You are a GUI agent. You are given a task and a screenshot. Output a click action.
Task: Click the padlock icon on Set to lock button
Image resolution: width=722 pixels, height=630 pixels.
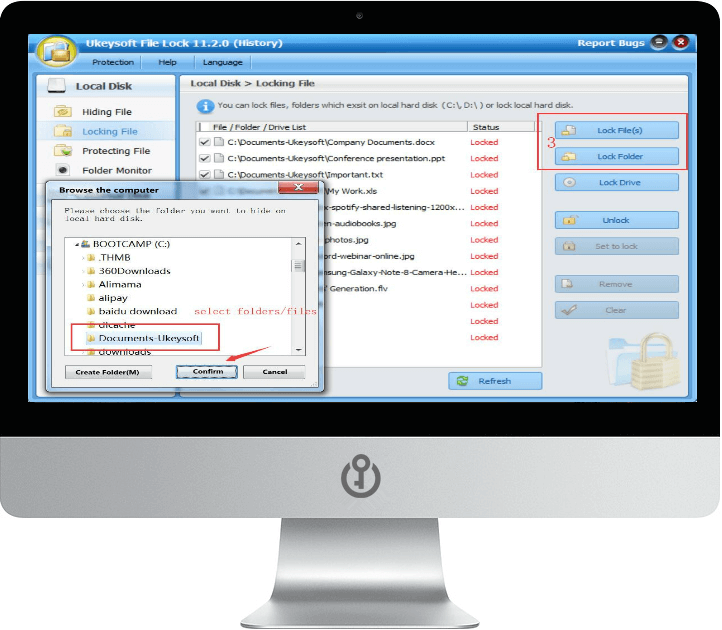point(569,246)
